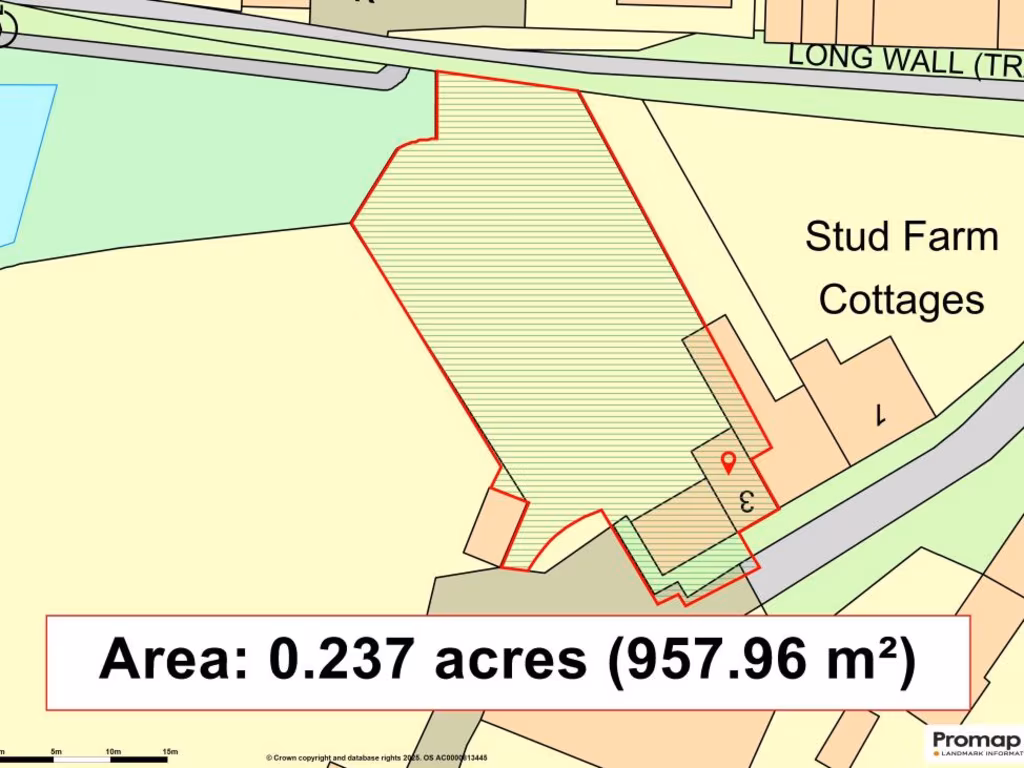This screenshot has height=768, width=1024.
Task: Click the building numbered 3
Action: click(x=746, y=500)
